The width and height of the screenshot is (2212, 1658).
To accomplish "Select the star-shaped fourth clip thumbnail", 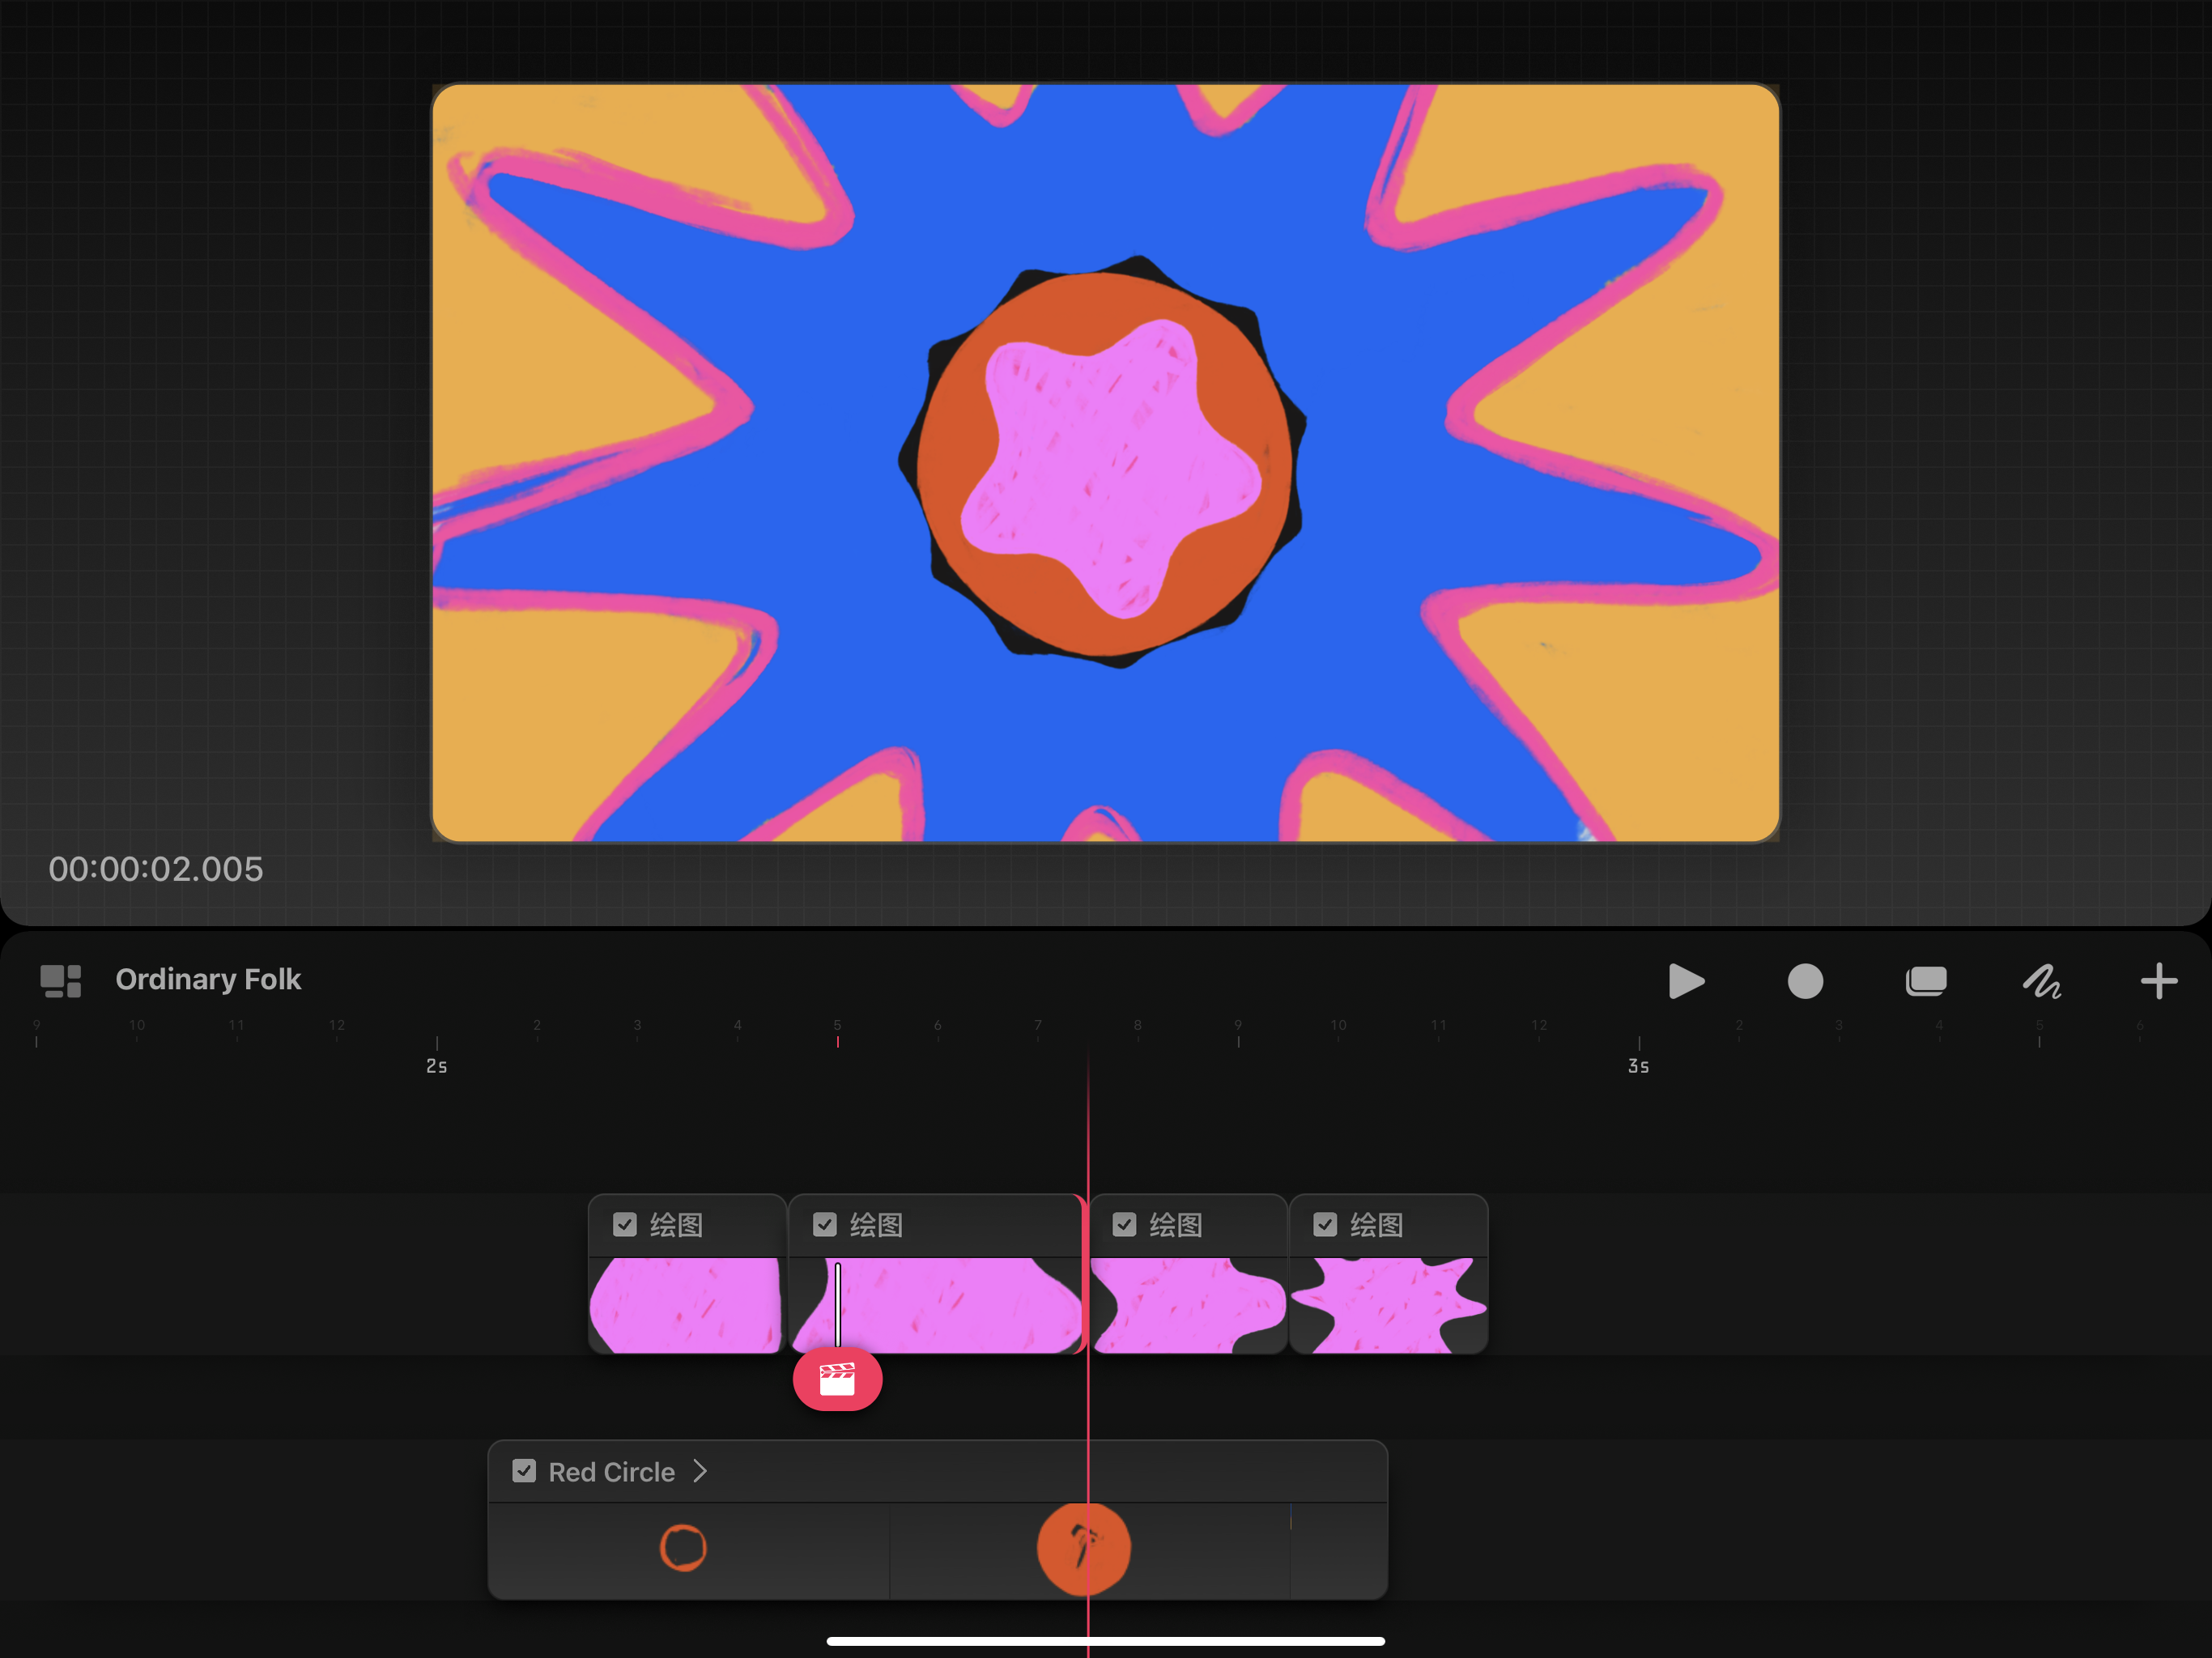I will (x=1388, y=1305).
